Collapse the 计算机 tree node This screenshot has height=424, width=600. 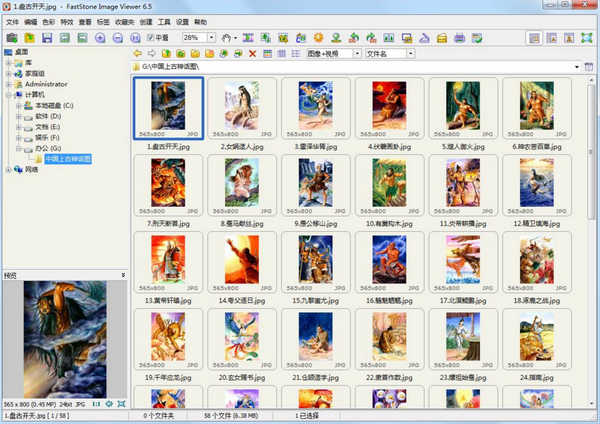(x=8, y=95)
